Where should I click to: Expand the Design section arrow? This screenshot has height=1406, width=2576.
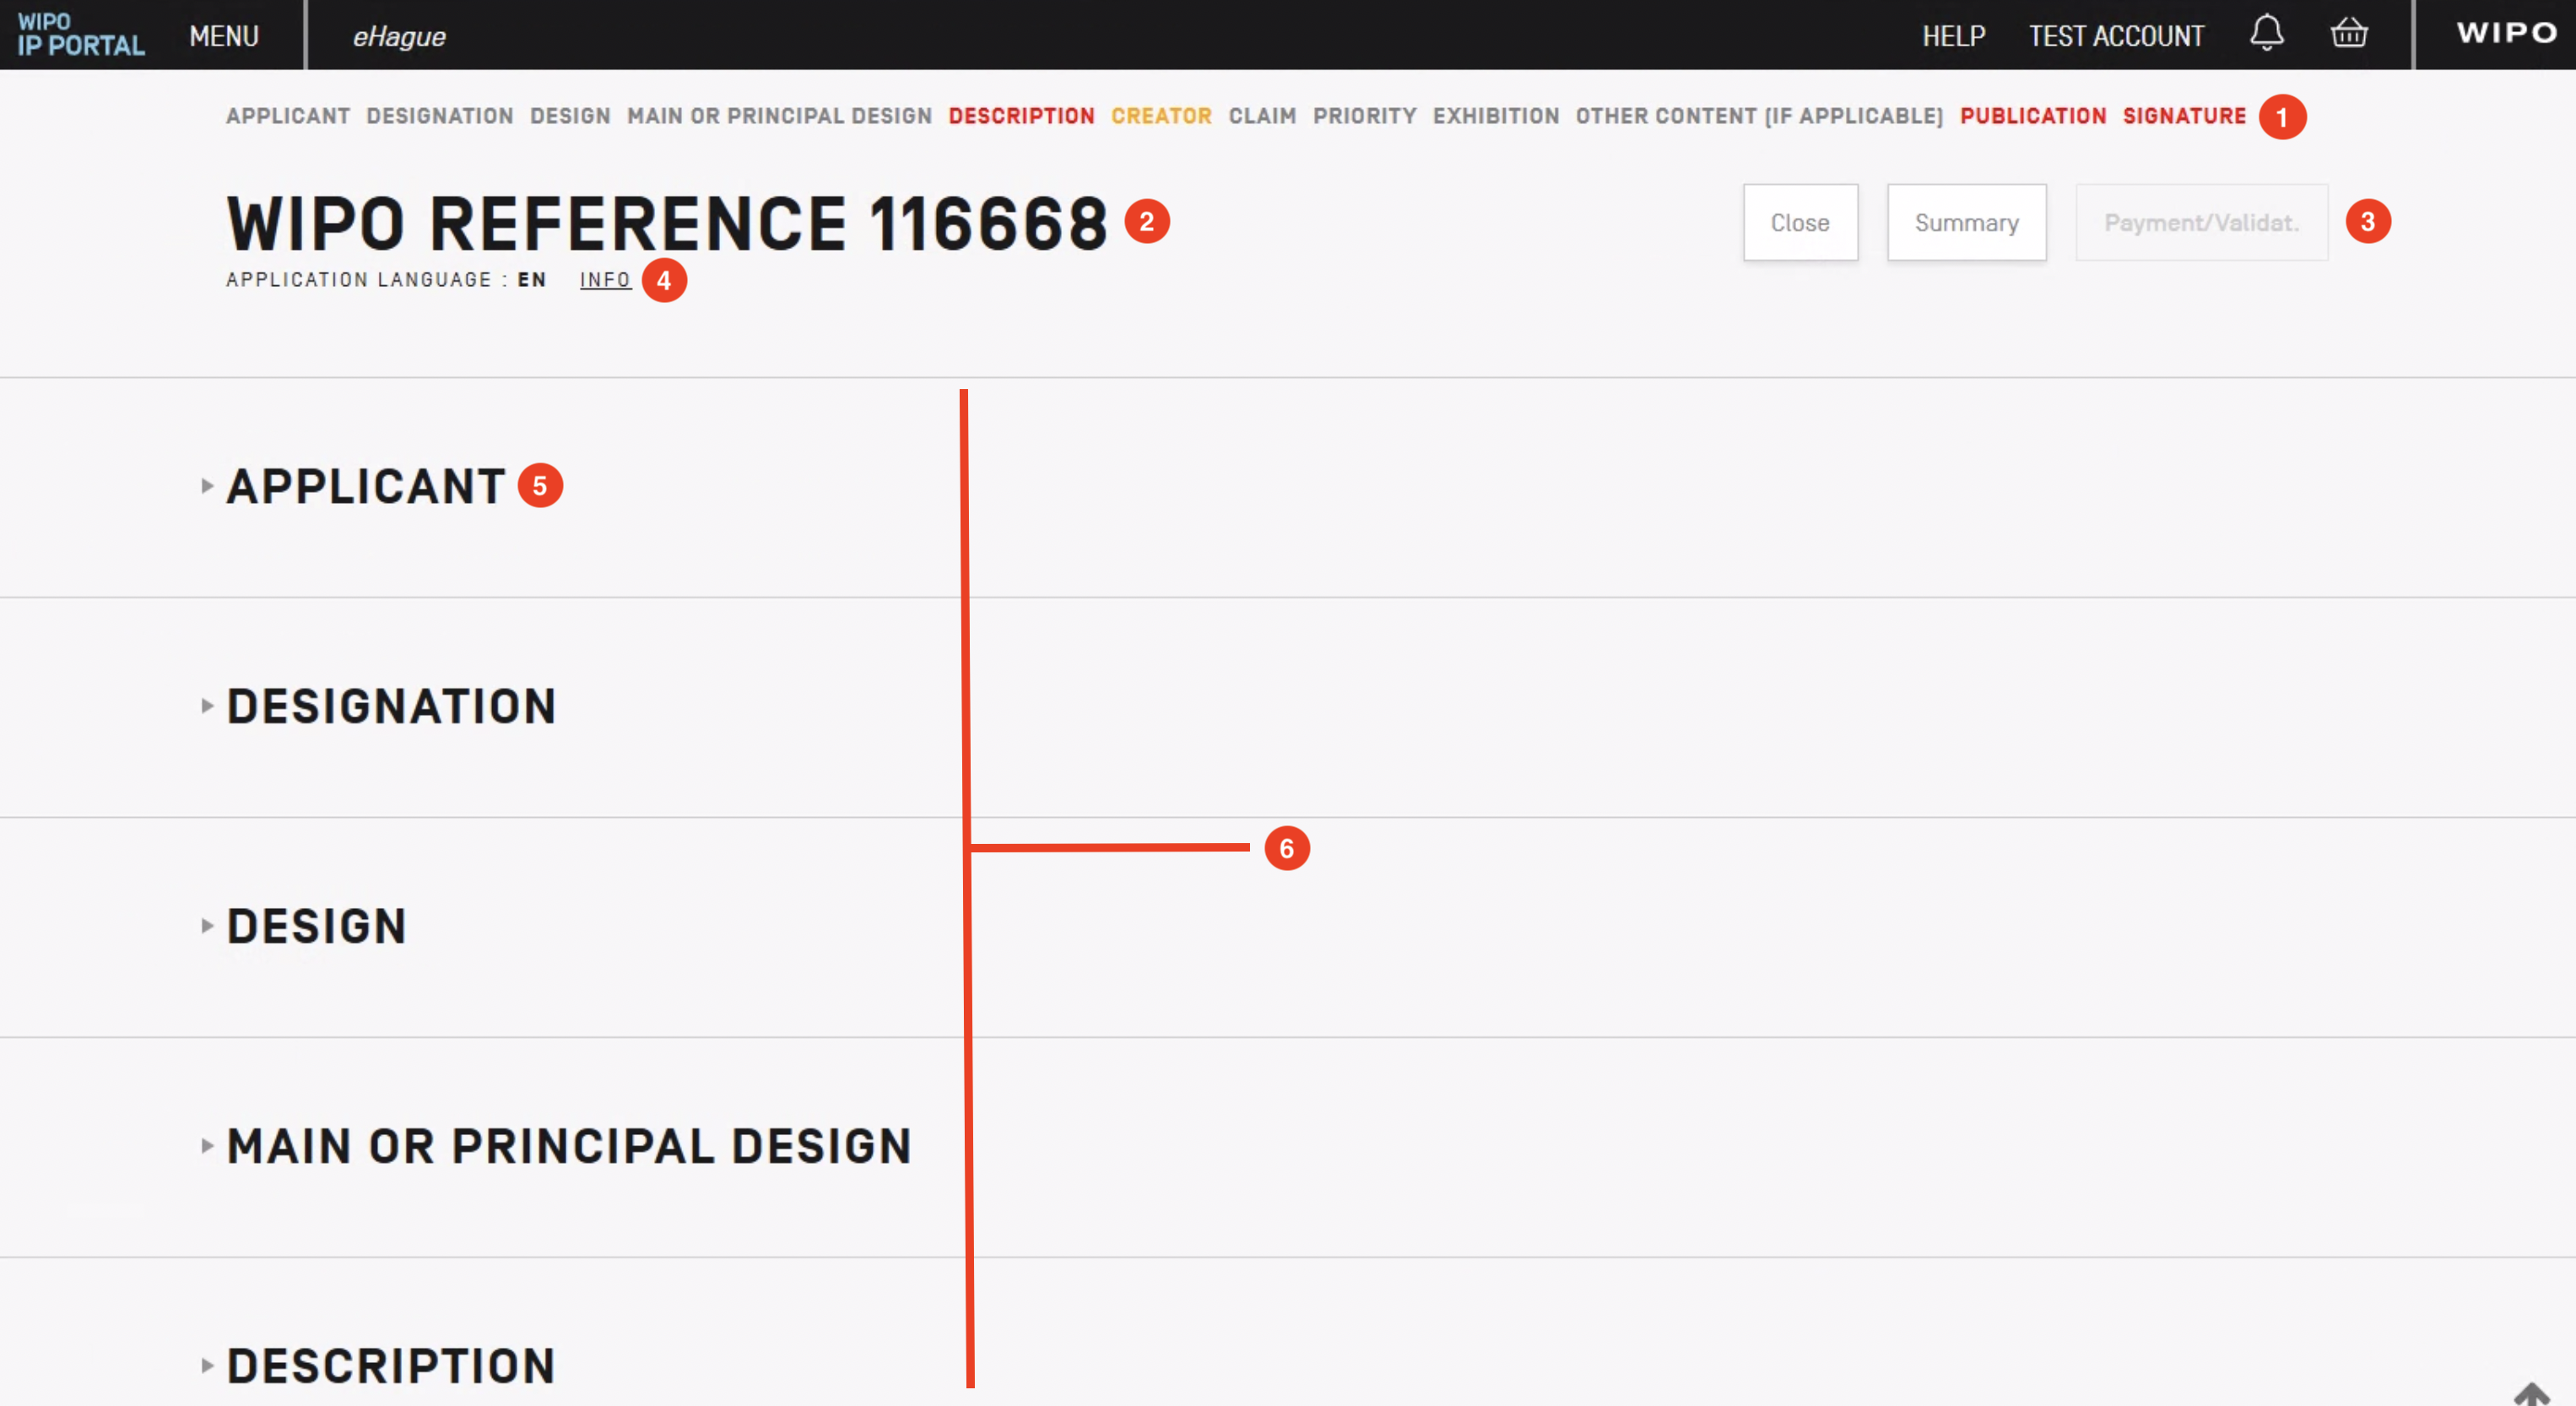point(207,926)
